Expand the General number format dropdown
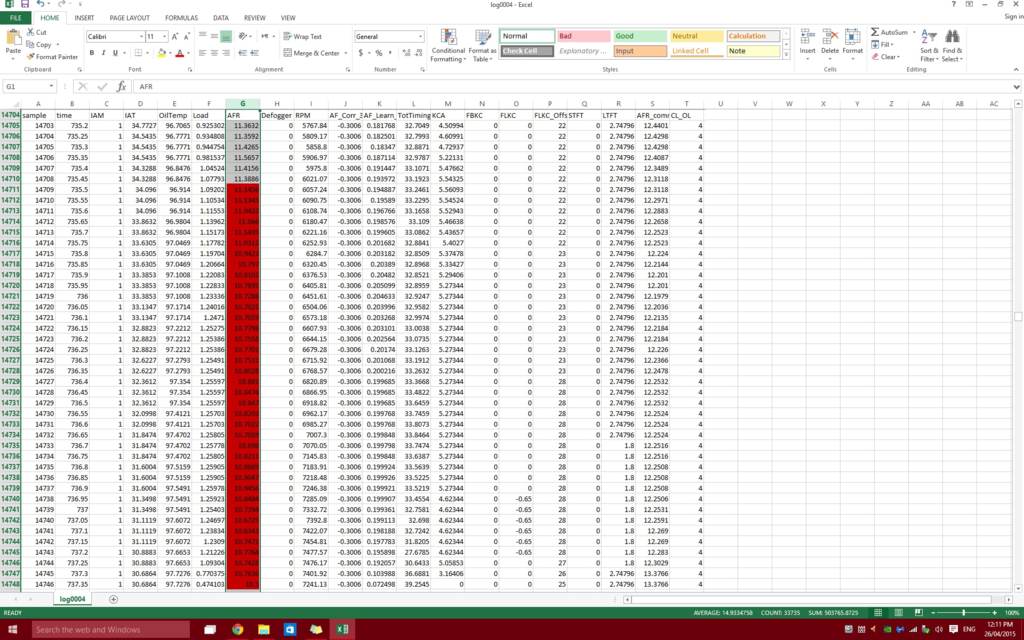Screen dimensions: 1024x640 pyautogui.click(x=421, y=37)
